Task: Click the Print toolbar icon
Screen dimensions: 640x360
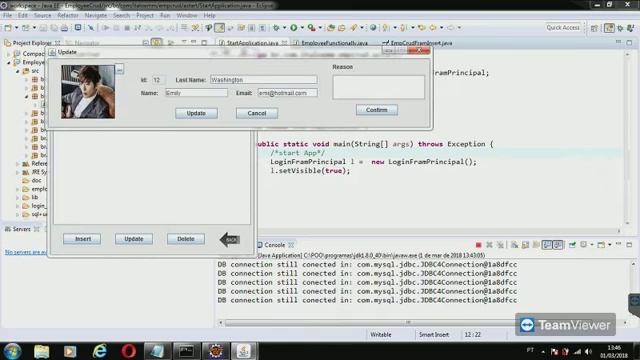Action: click(x=64, y=28)
